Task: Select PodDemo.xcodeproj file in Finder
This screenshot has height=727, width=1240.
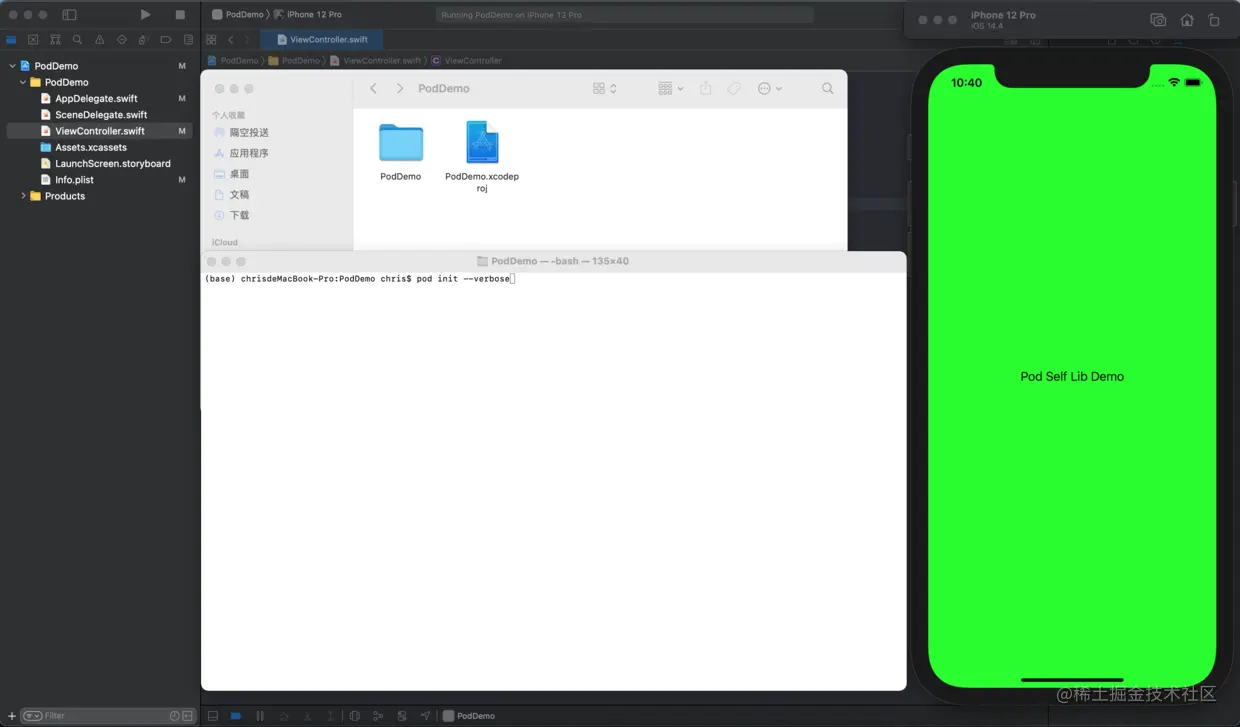Action: pos(482,157)
